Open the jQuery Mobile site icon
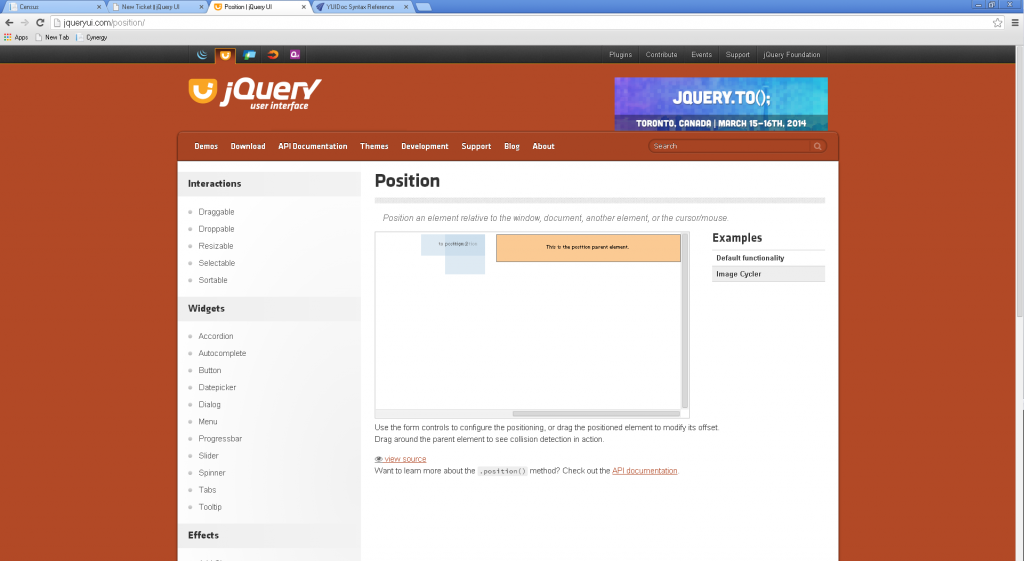This screenshot has height=561, width=1024. coord(249,55)
